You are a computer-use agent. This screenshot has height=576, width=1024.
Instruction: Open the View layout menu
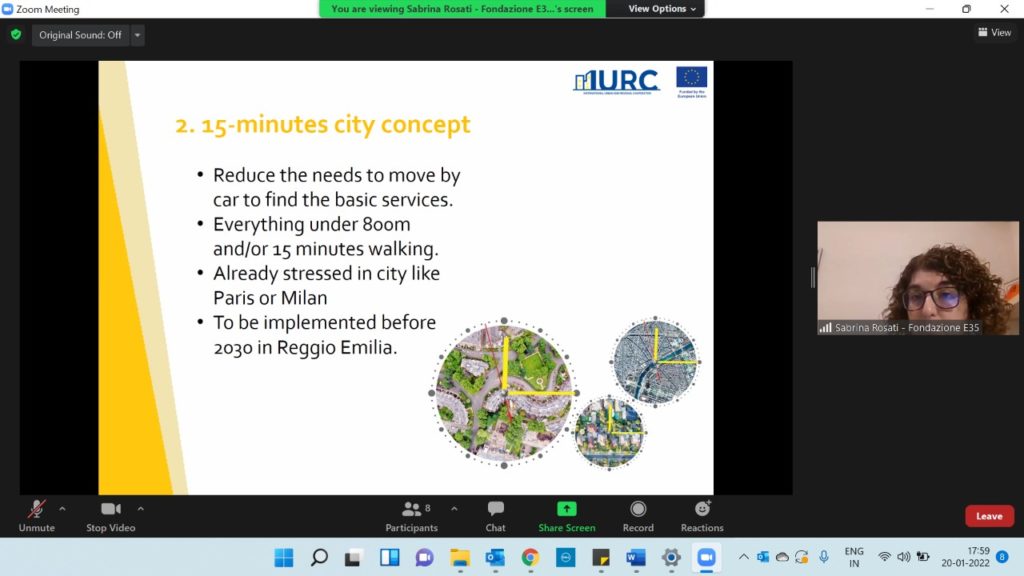point(994,33)
